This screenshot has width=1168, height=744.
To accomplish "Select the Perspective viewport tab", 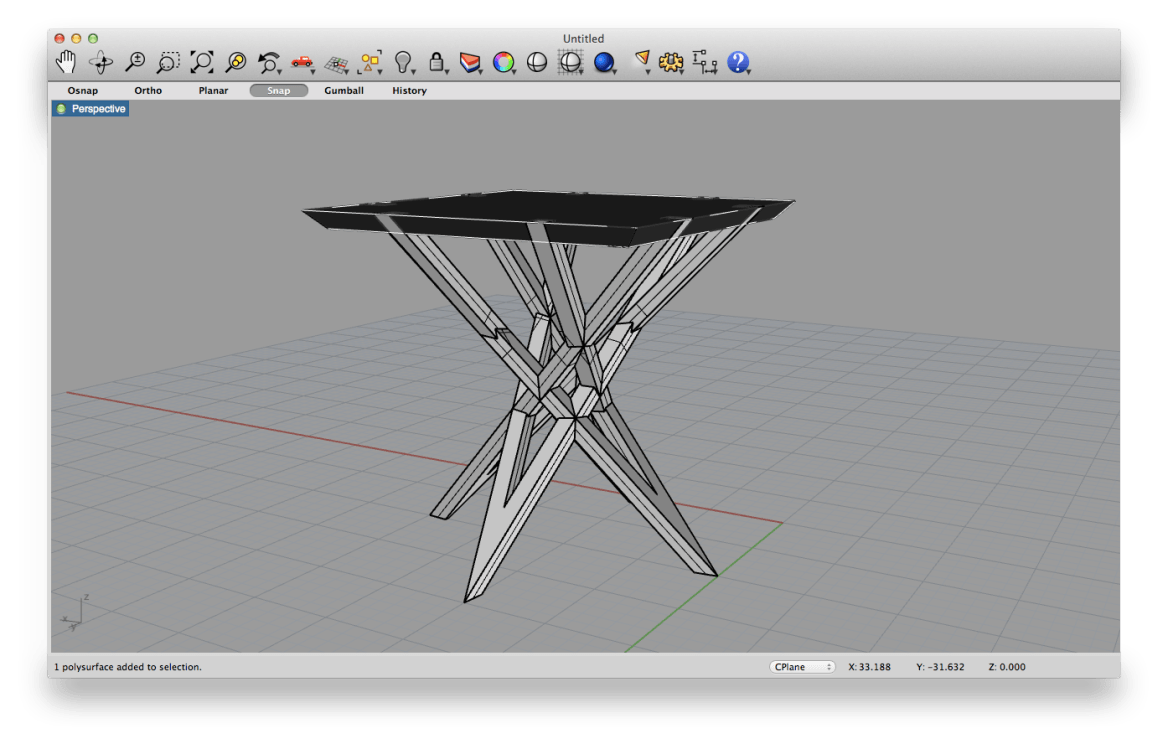I will pyautogui.click(x=97, y=108).
